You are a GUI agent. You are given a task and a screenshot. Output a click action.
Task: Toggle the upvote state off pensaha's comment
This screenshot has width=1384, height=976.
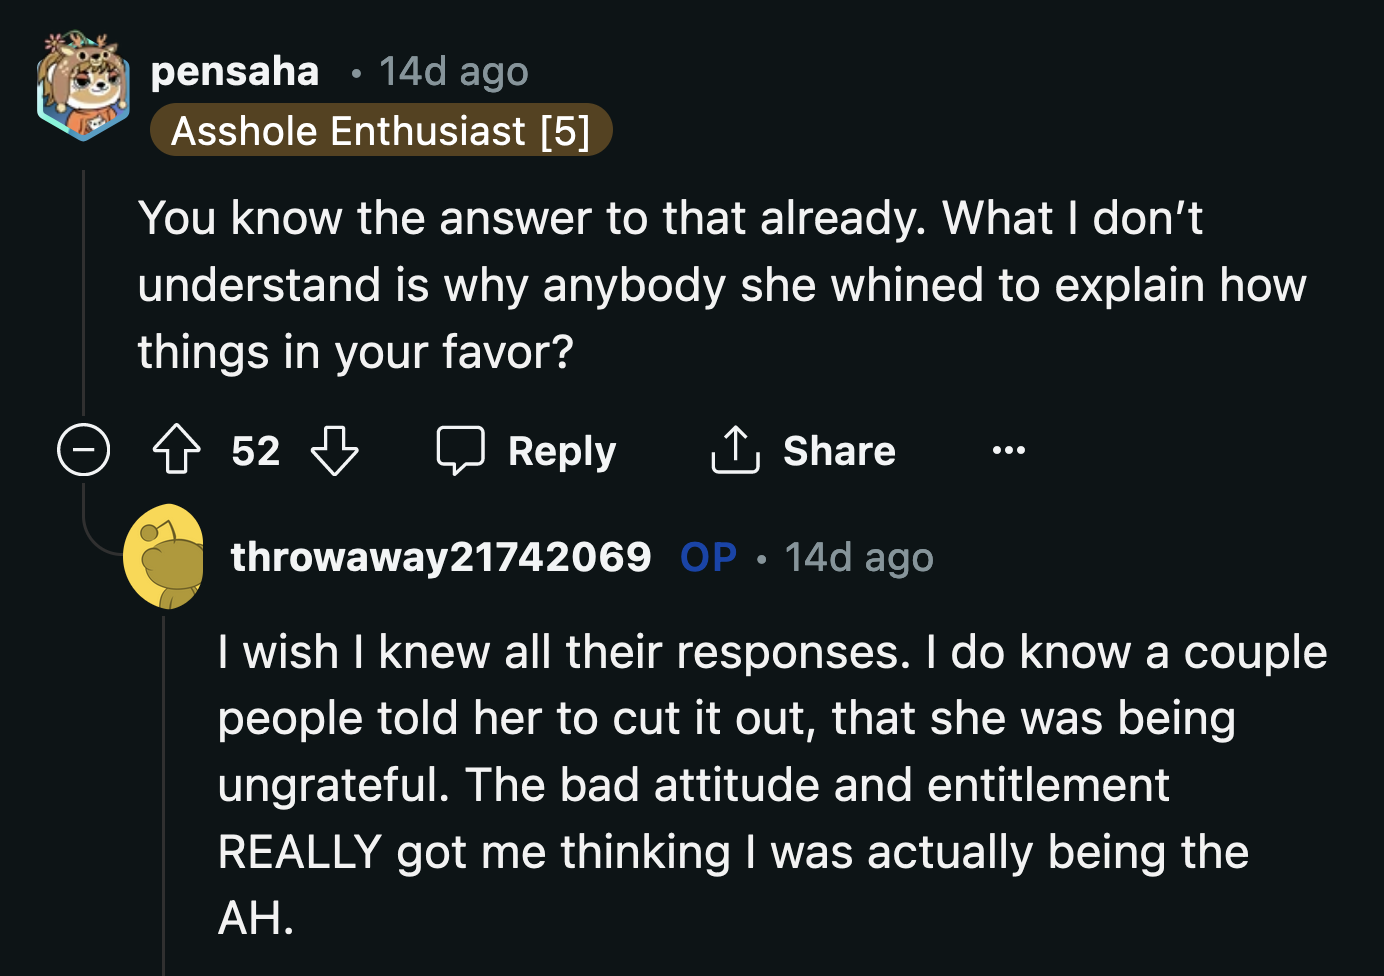(x=176, y=450)
